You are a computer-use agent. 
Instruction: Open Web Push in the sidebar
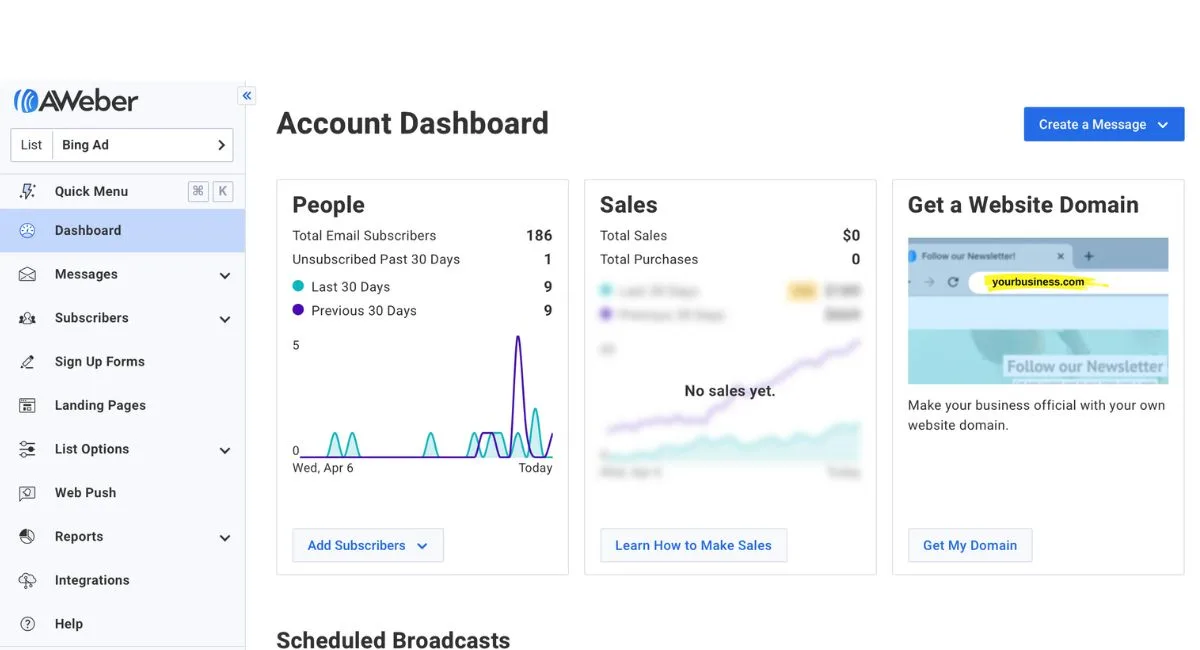point(122,493)
